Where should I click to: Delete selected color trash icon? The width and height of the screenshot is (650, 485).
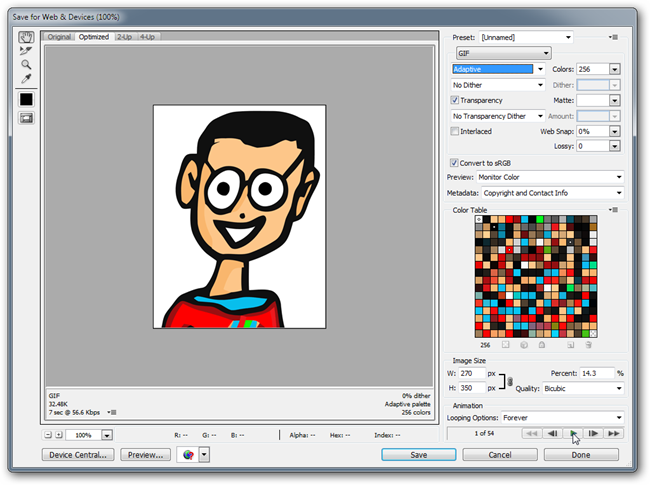pyautogui.click(x=589, y=345)
